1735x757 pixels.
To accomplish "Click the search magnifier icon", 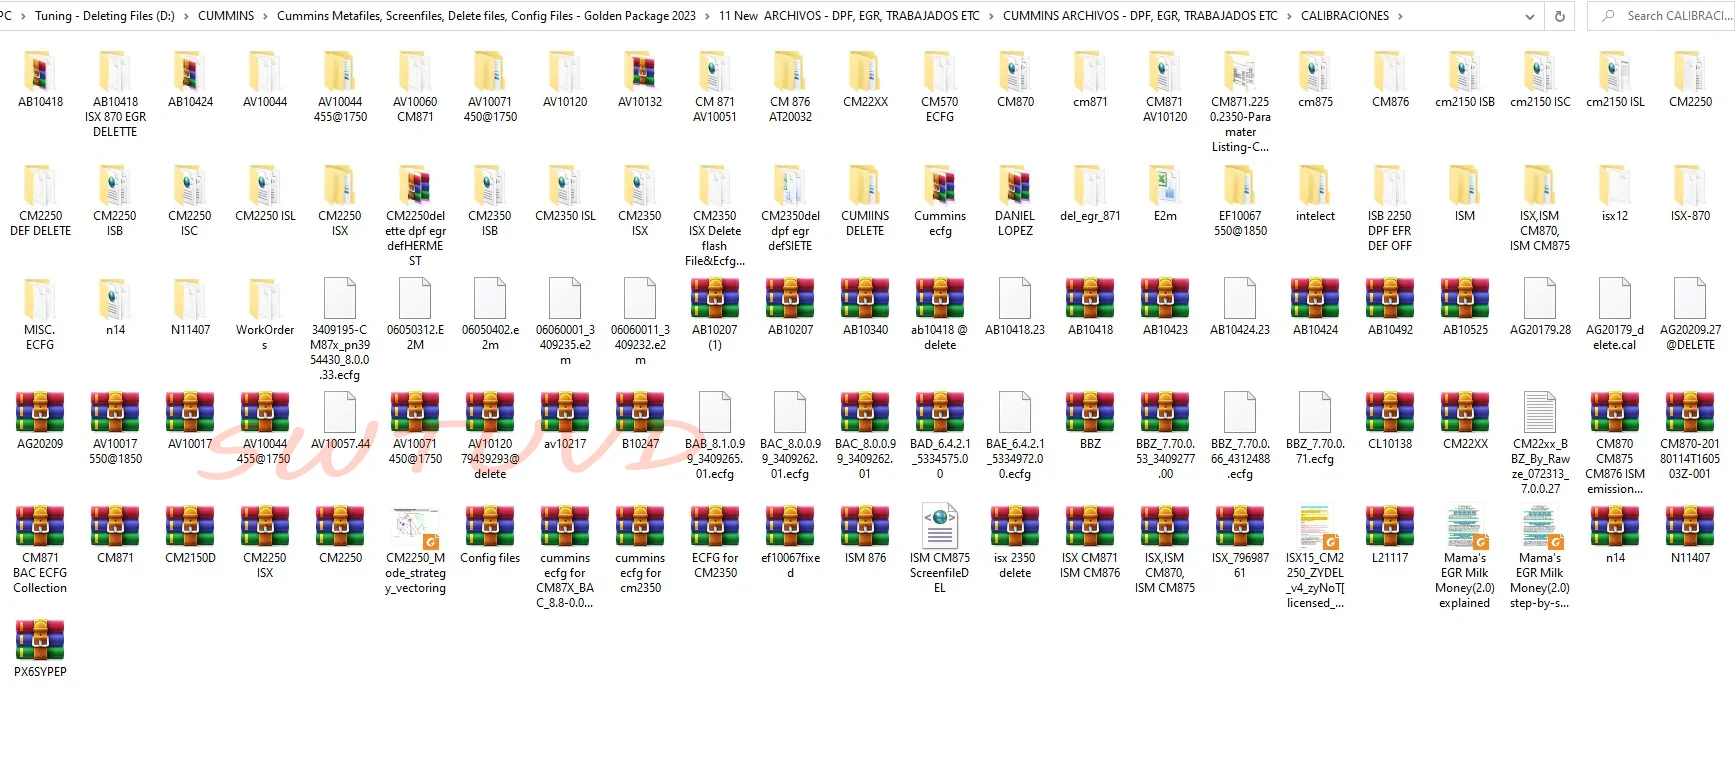I will 1608,16.
